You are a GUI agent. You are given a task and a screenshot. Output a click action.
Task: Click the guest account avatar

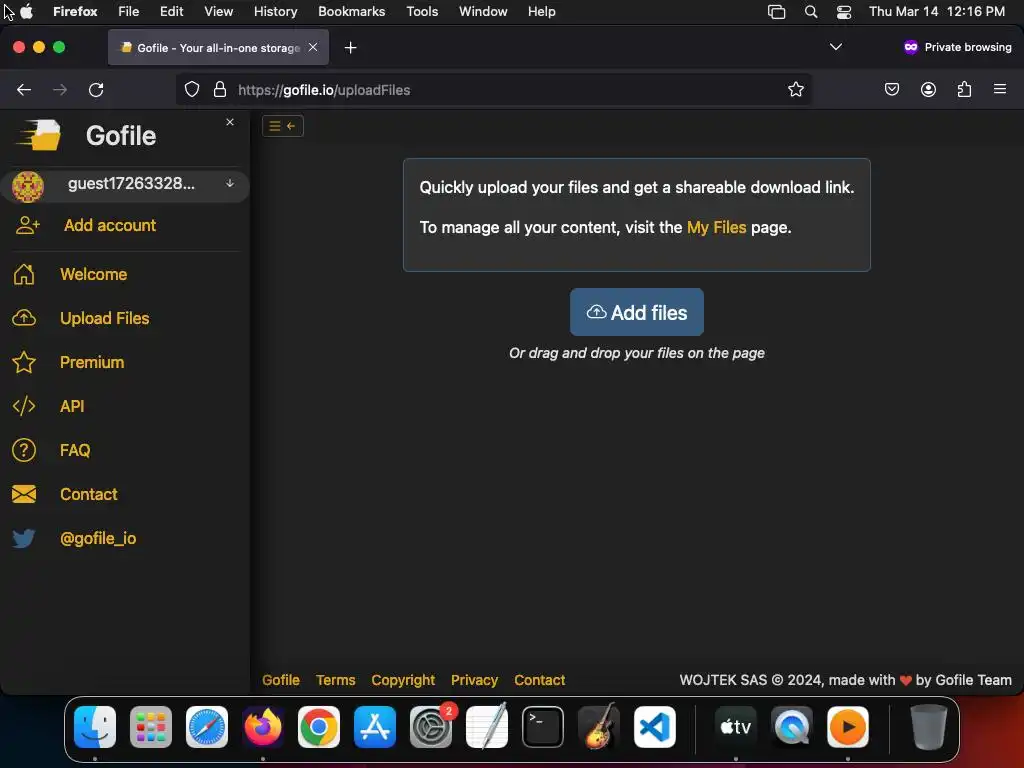(x=28, y=186)
